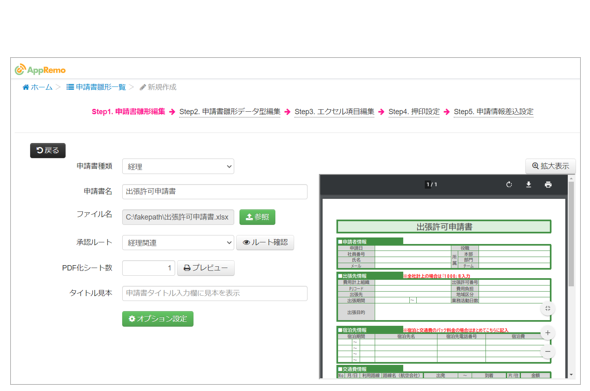Click the PDF page number indicator
The width and height of the screenshot is (590, 391).
[x=431, y=184]
